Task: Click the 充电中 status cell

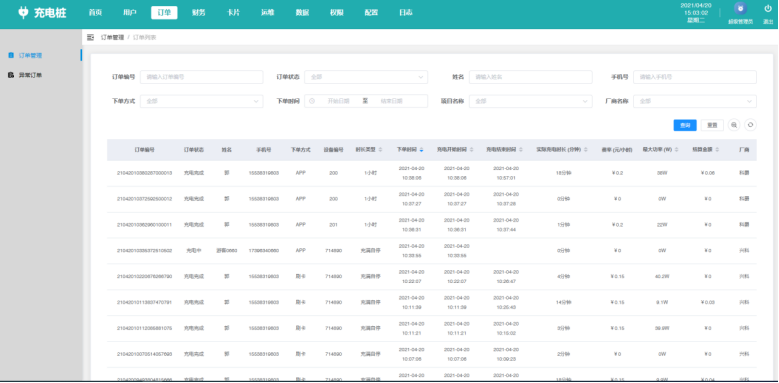Action: 194,250
